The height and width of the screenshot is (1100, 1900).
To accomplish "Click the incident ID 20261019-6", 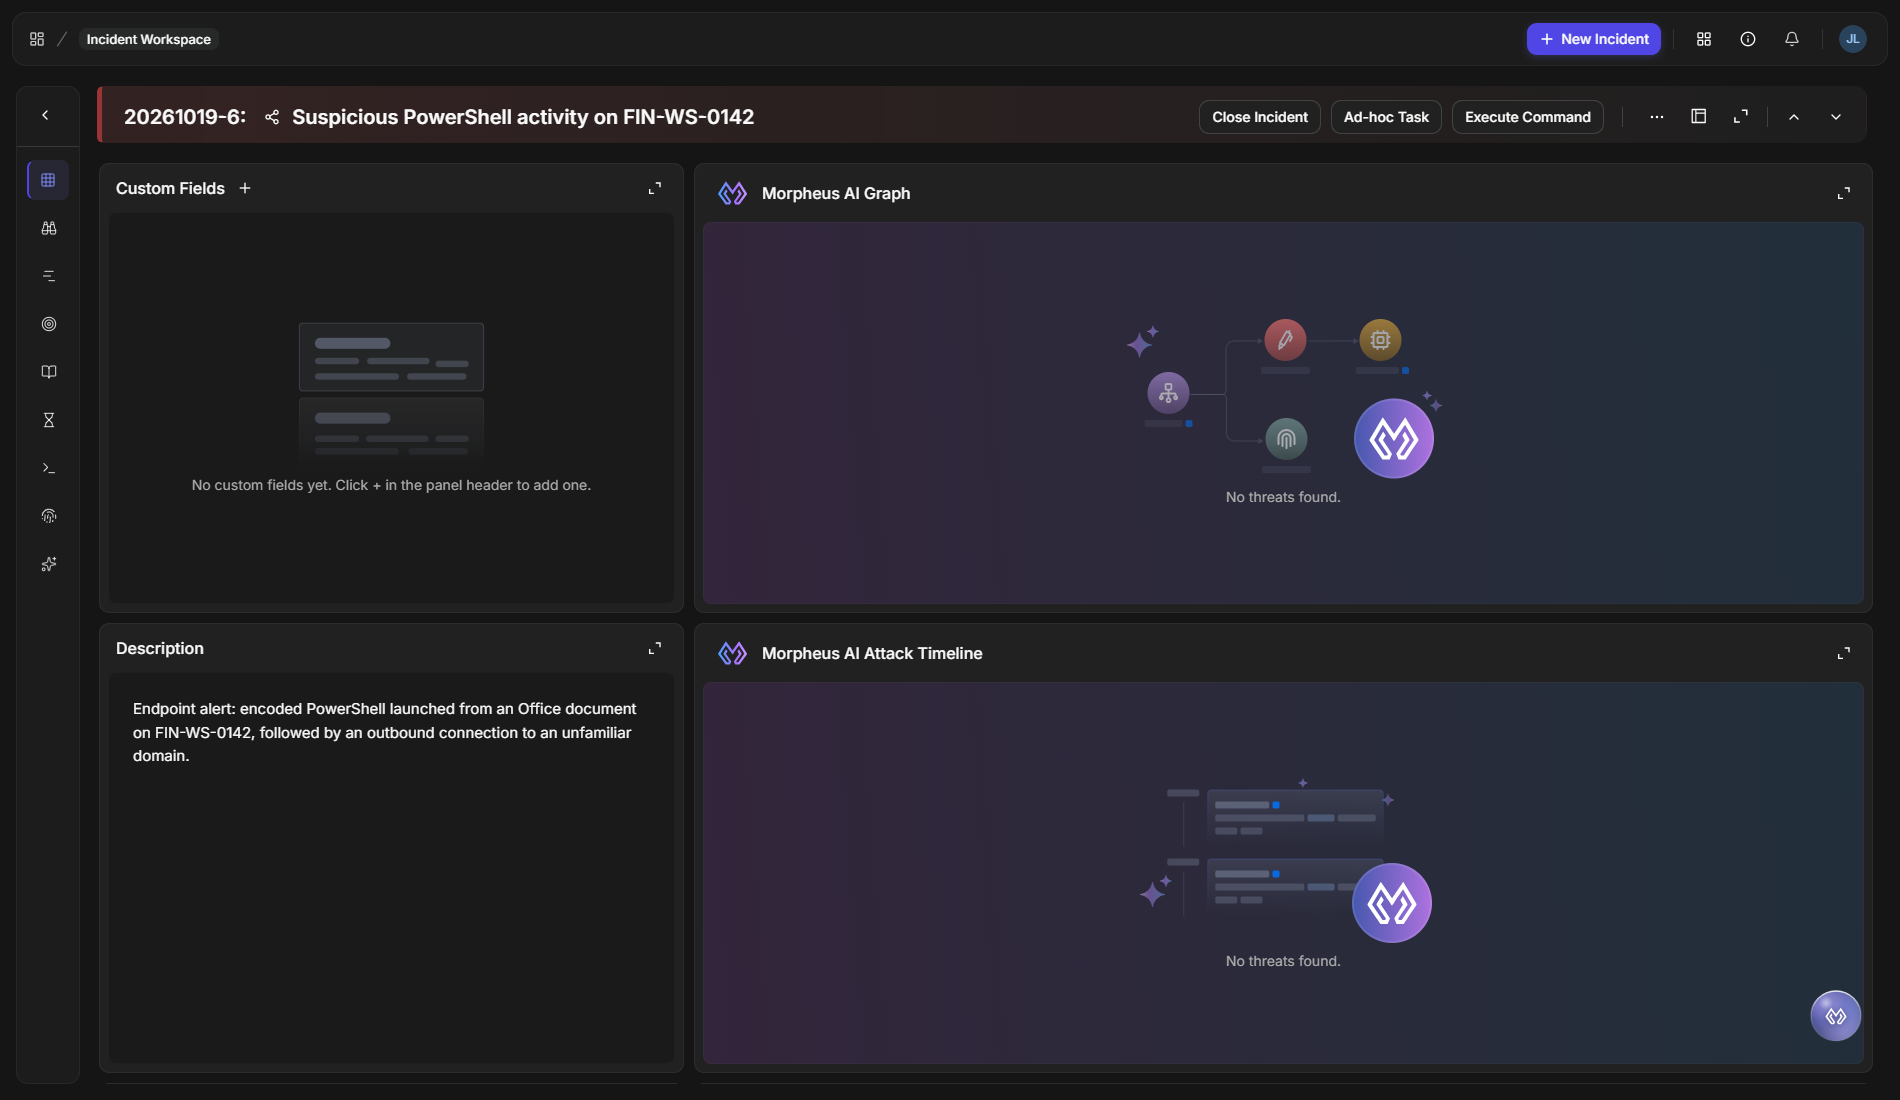I will pyautogui.click(x=185, y=117).
